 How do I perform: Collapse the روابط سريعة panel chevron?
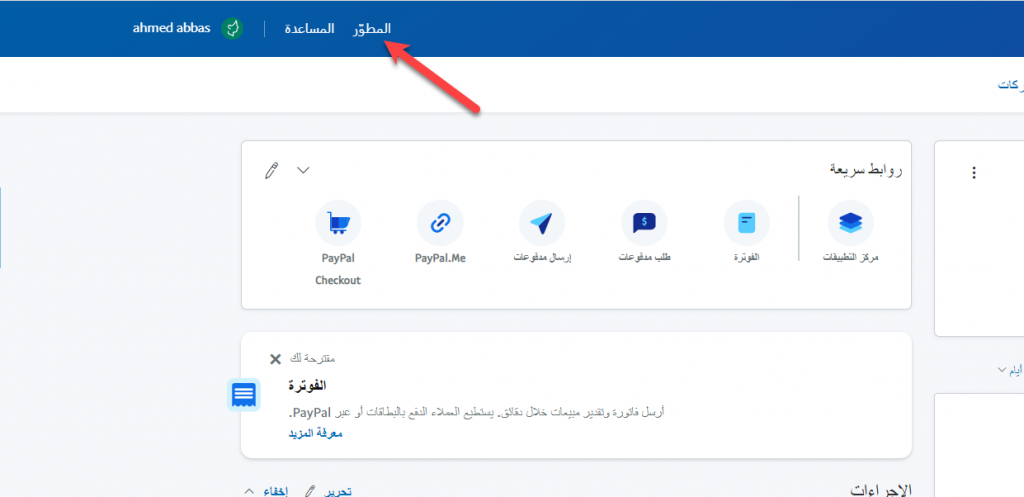(304, 171)
